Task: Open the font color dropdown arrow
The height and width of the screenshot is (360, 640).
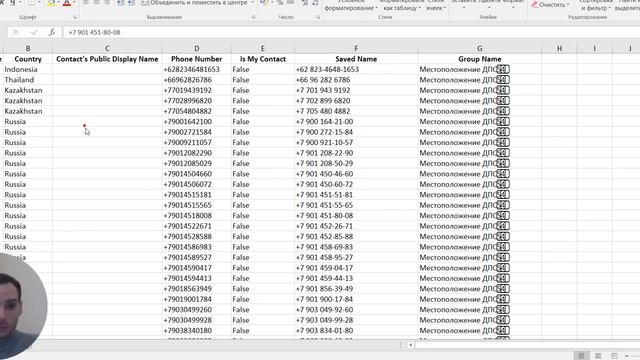Action: point(74,2)
